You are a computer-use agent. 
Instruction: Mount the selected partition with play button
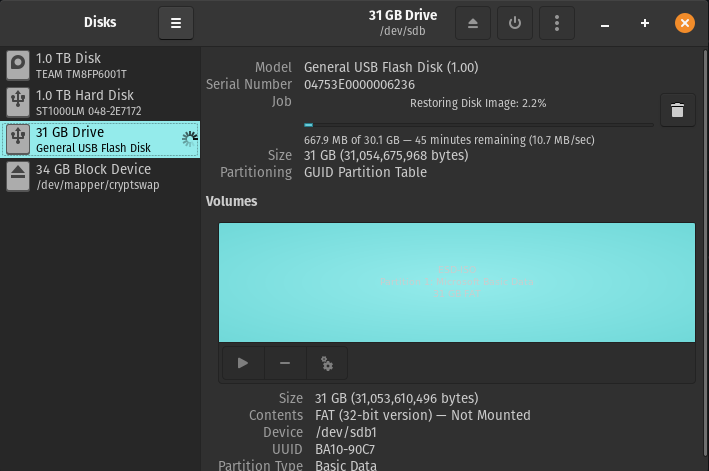243,364
